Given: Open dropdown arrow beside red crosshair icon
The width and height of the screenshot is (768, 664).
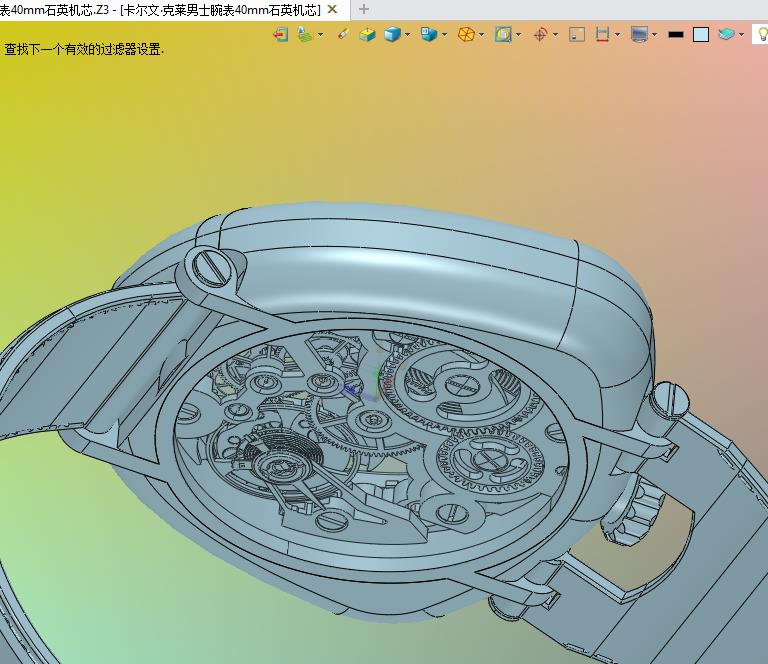Looking at the screenshot, I should click(x=555, y=34).
